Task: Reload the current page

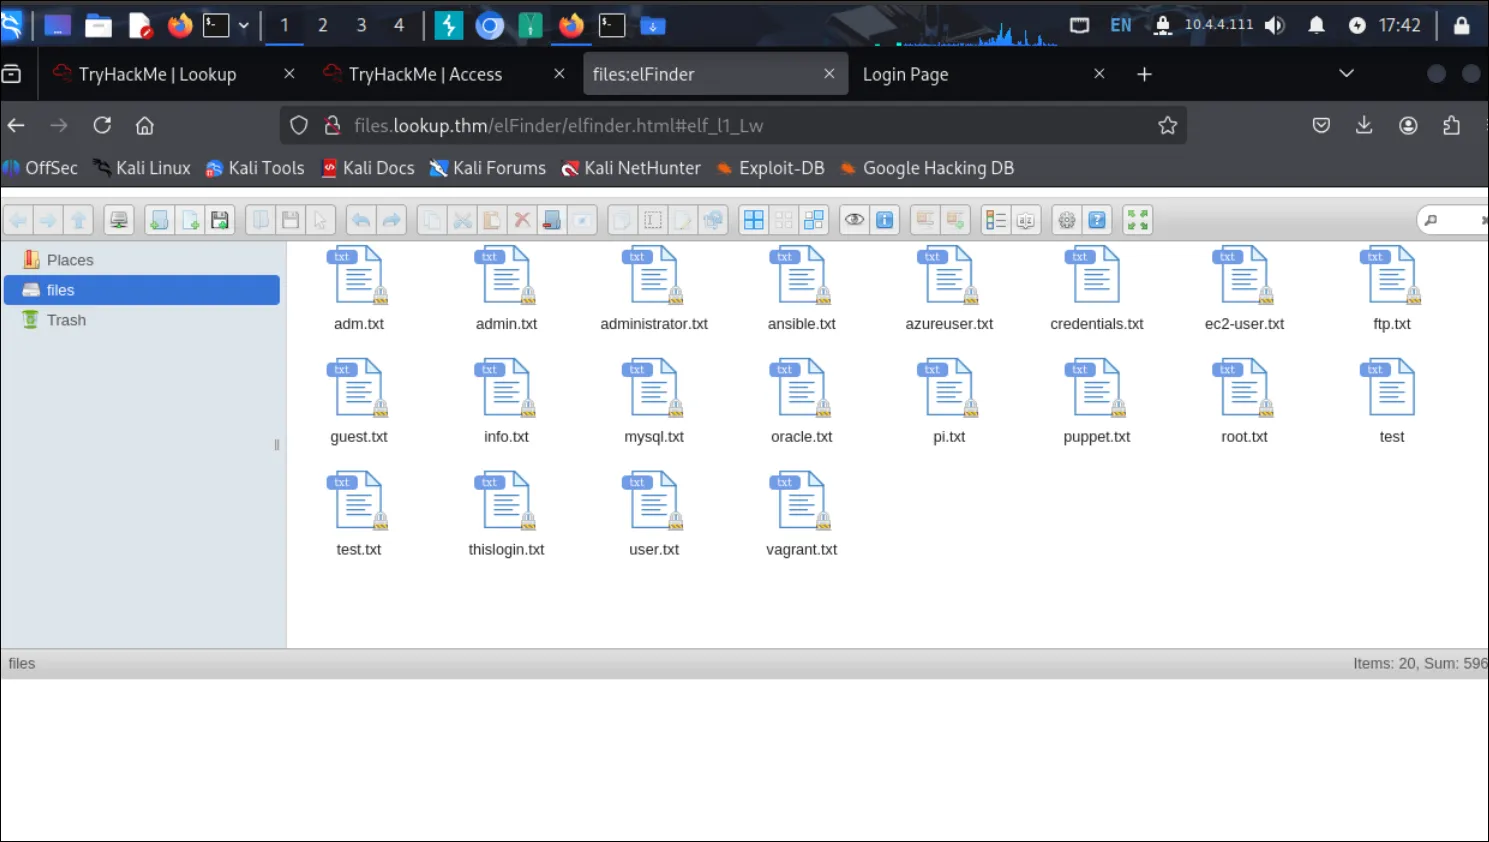Action: pos(102,126)
